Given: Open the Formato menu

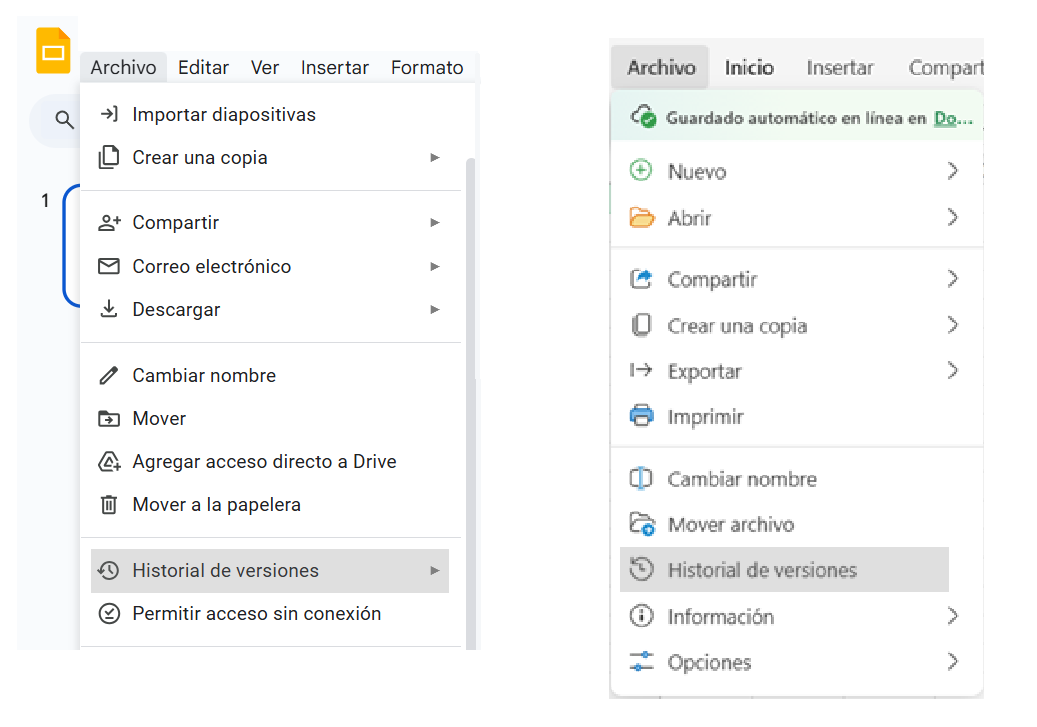Looking at the screenshot, I should point(427,68).
